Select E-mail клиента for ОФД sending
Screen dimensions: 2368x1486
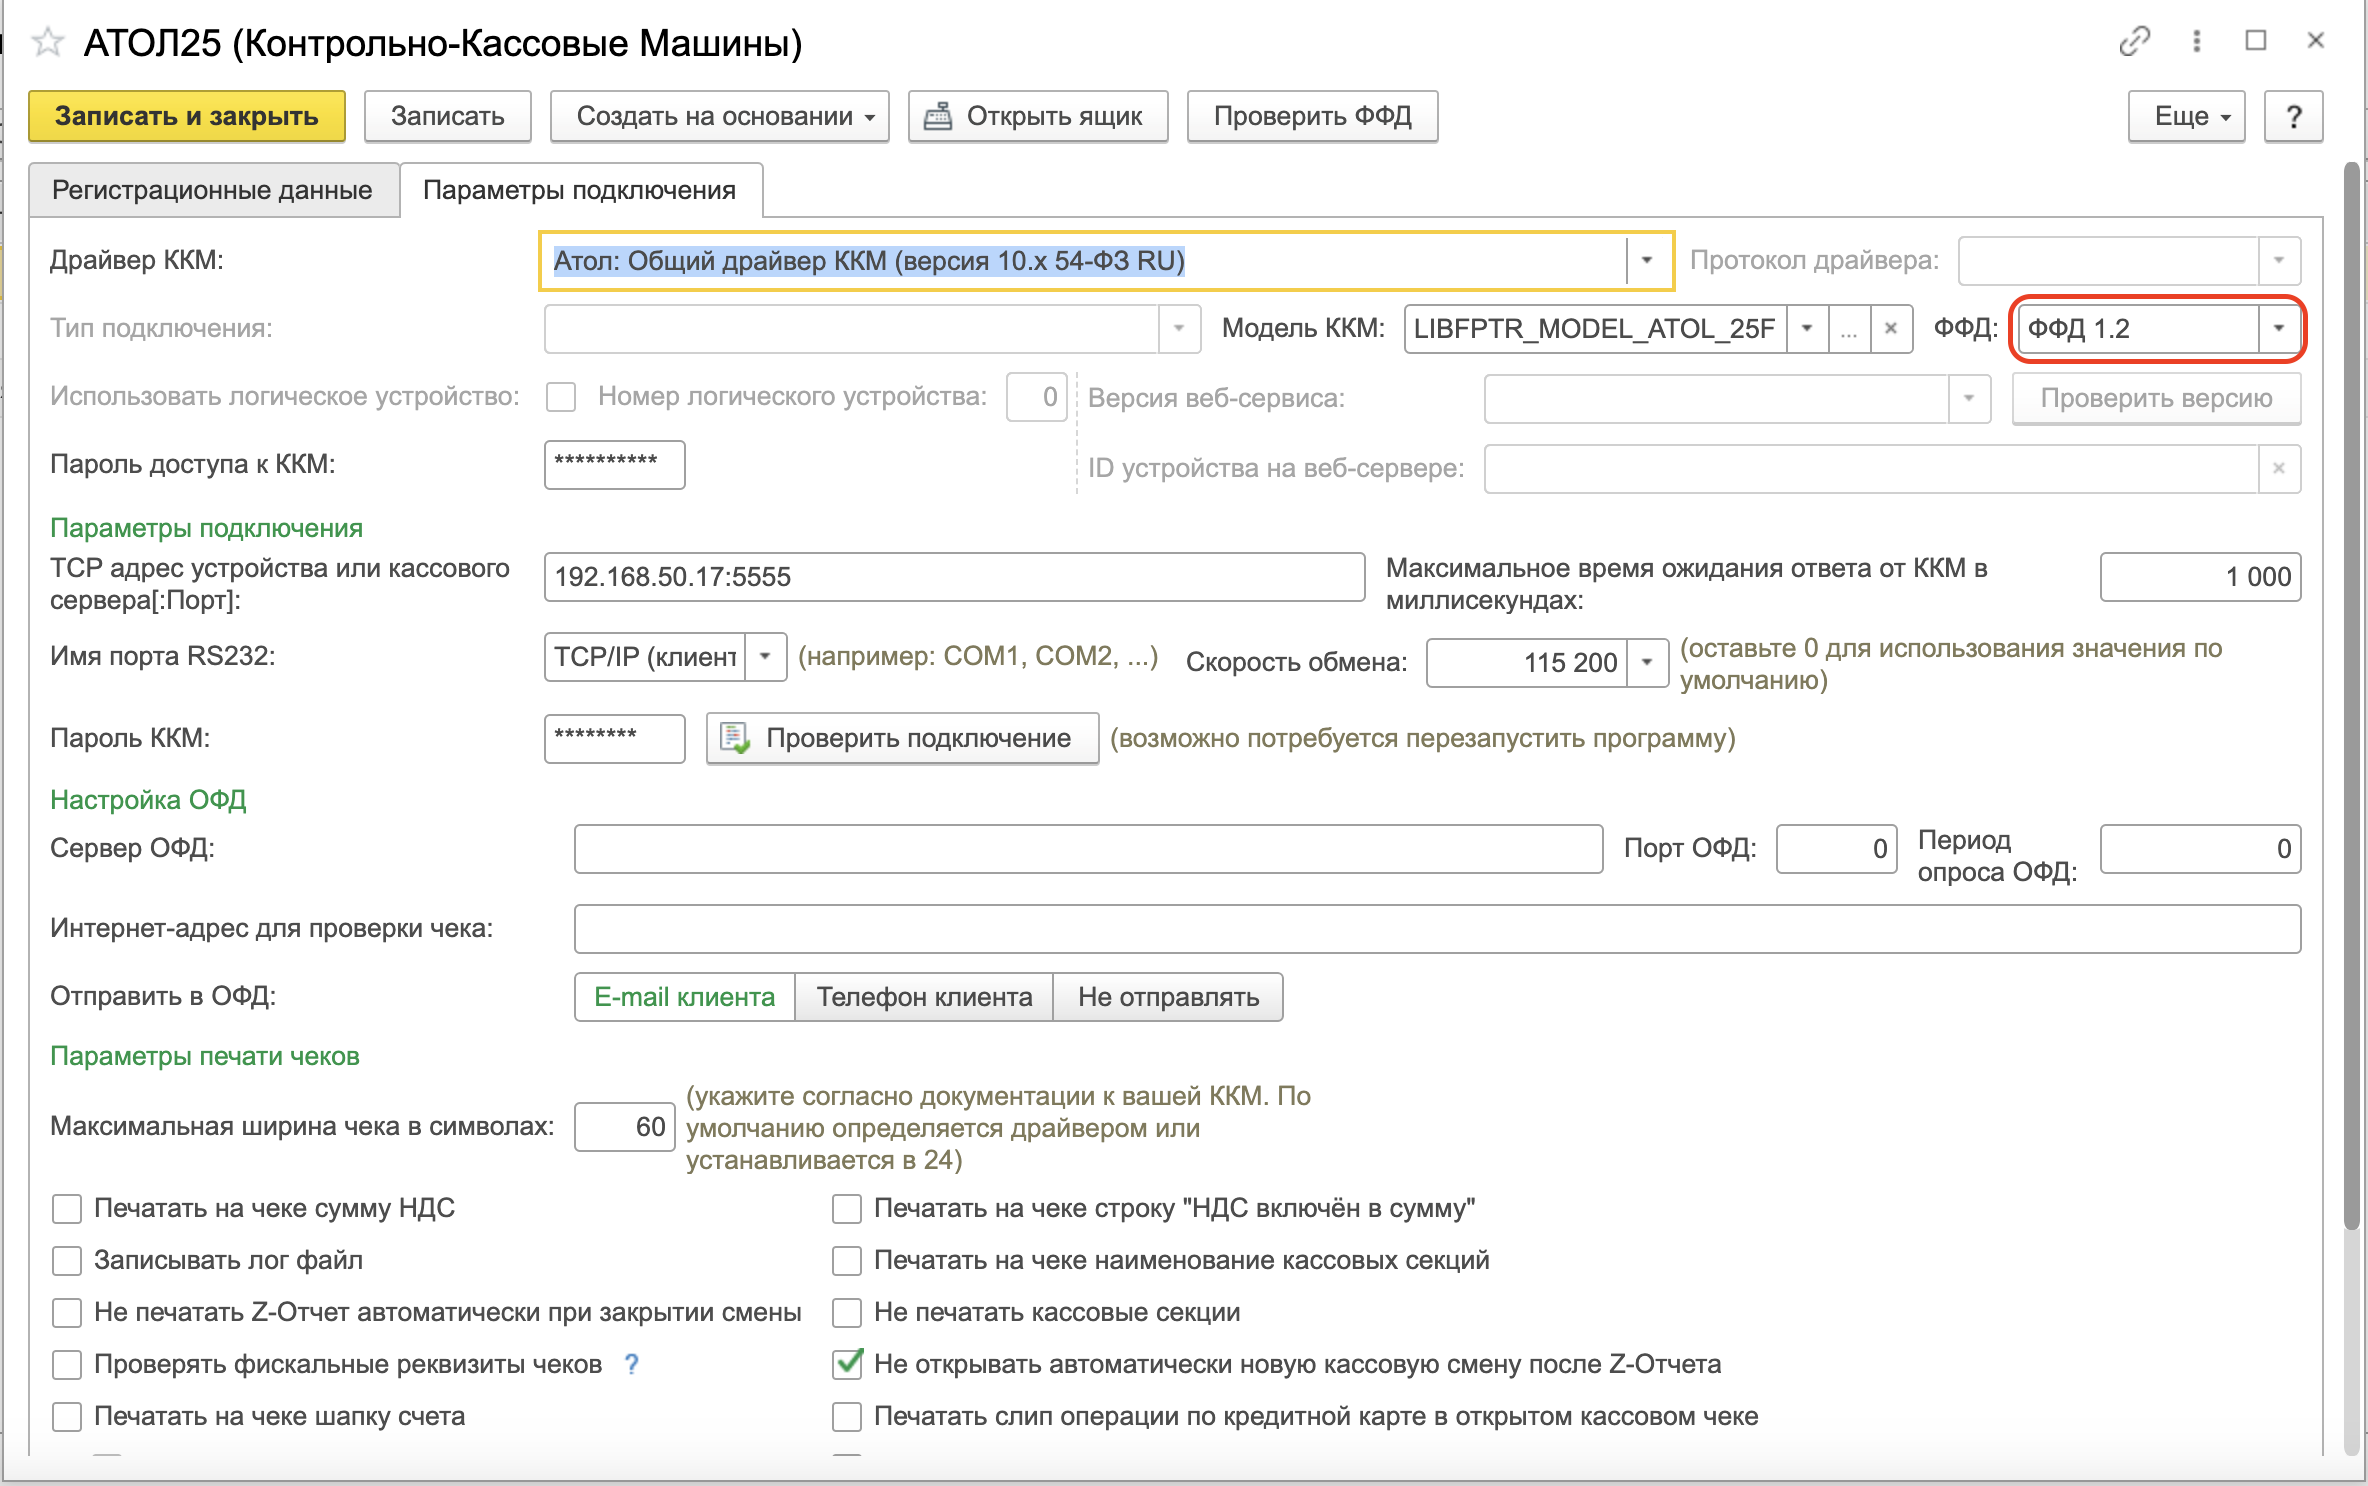pyautogui.click(x=685, y=997)
